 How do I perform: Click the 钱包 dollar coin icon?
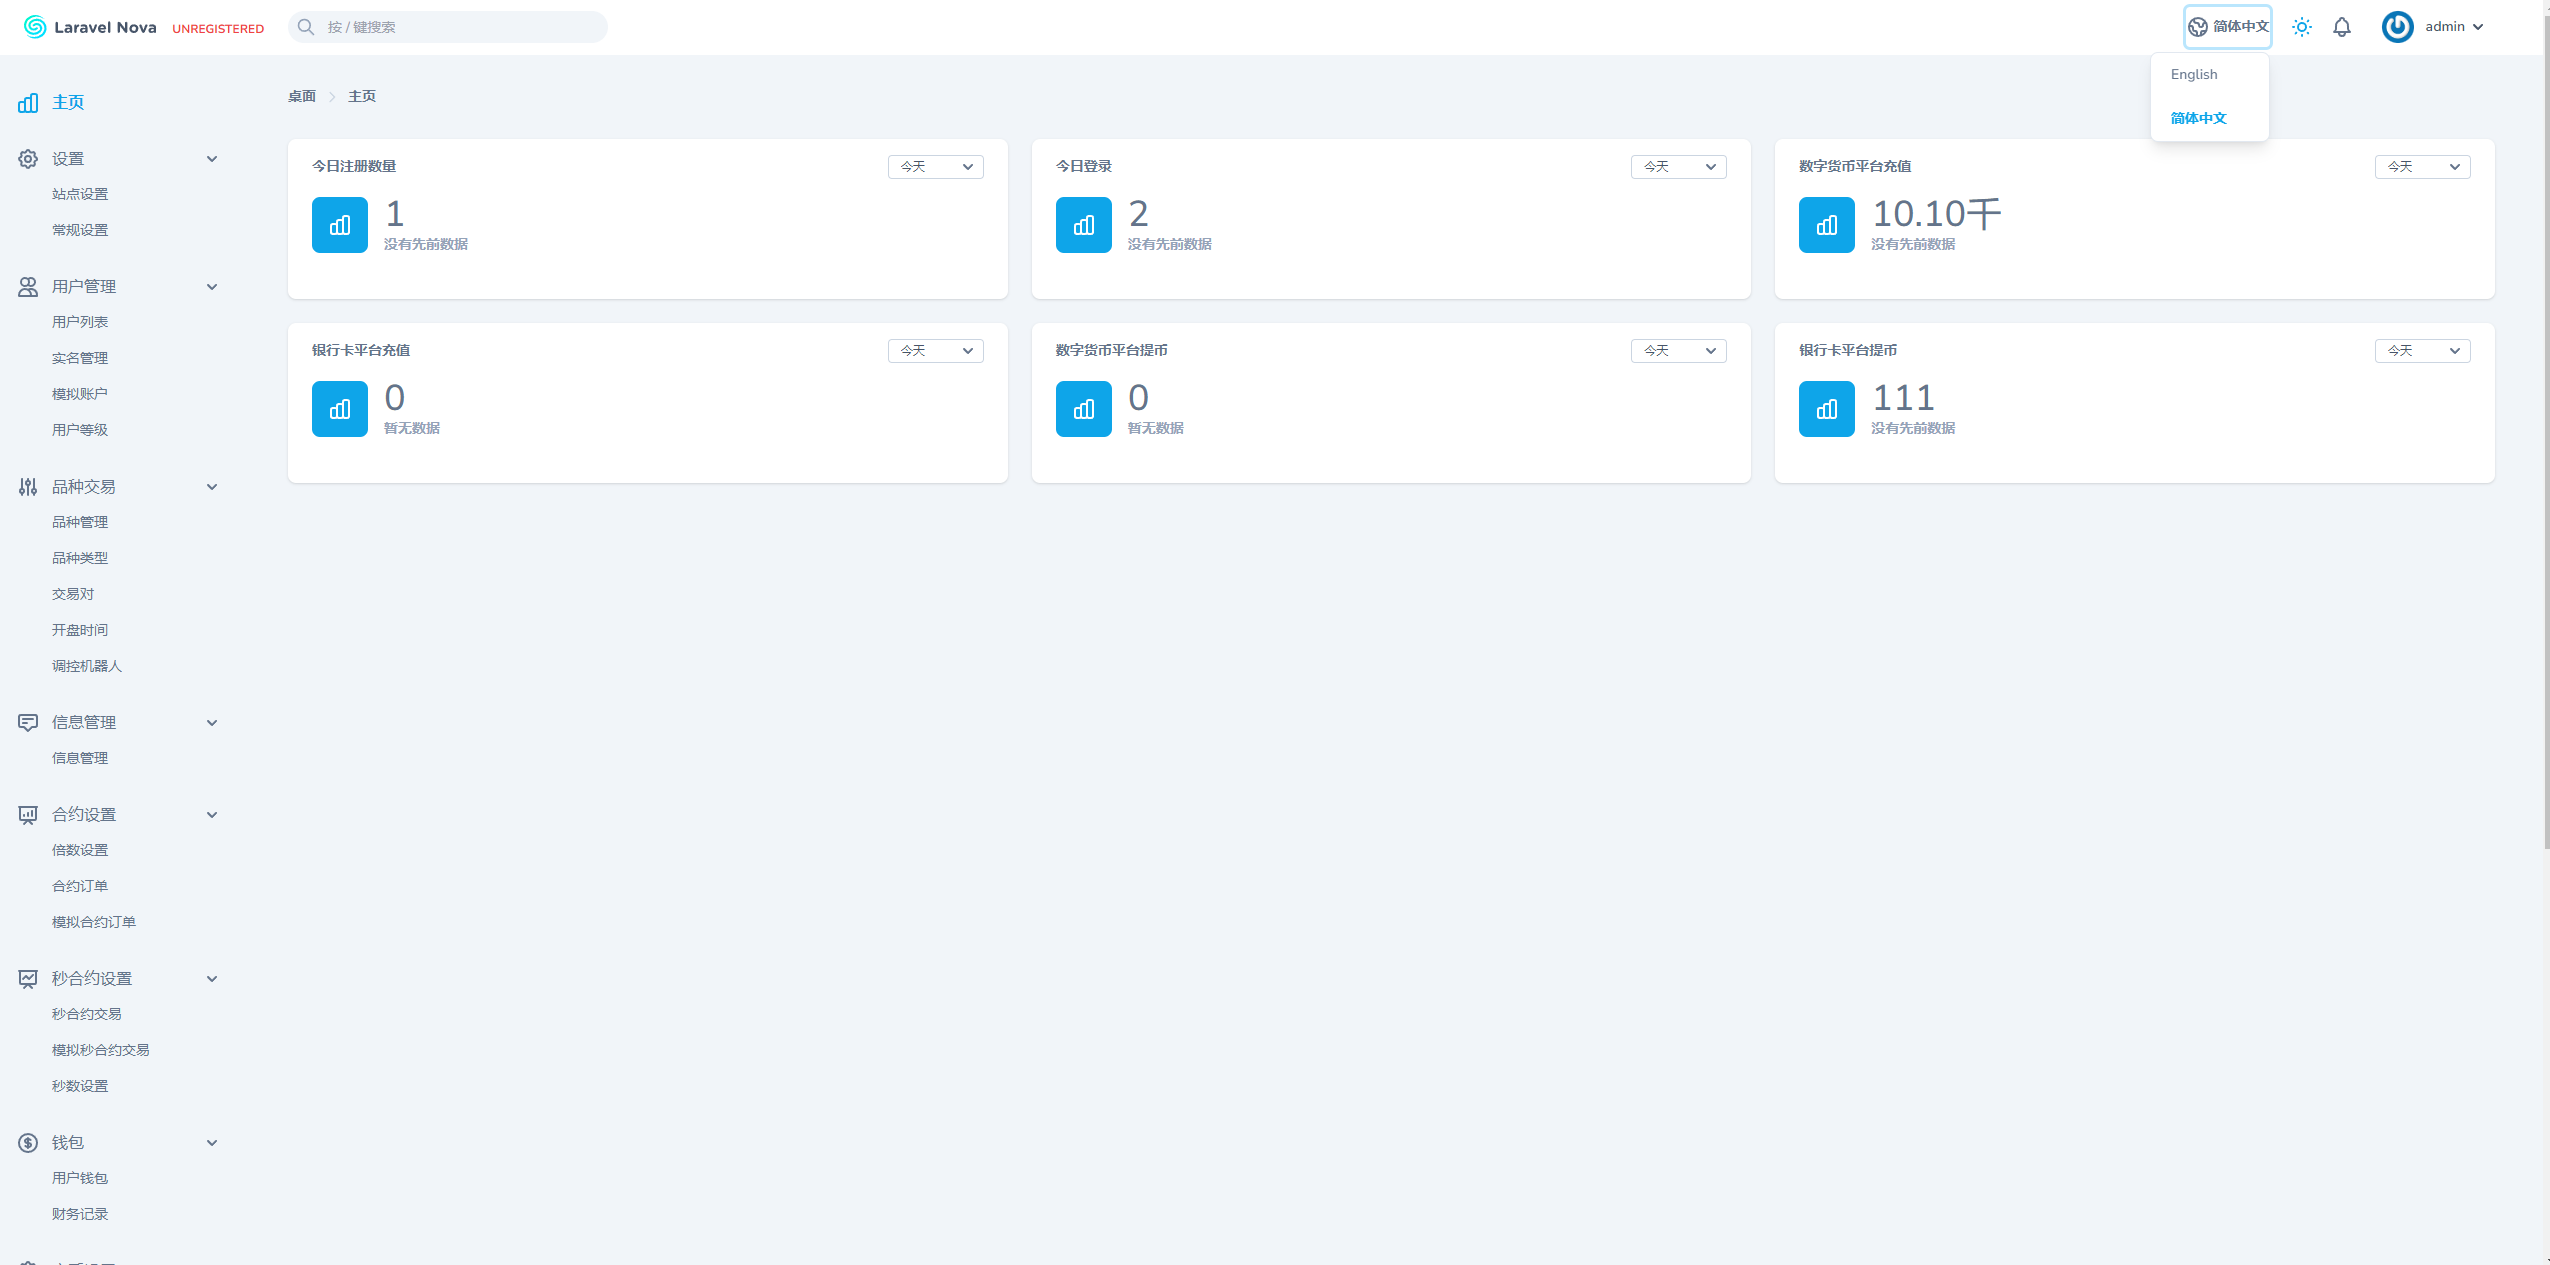tap(28, 1143)
